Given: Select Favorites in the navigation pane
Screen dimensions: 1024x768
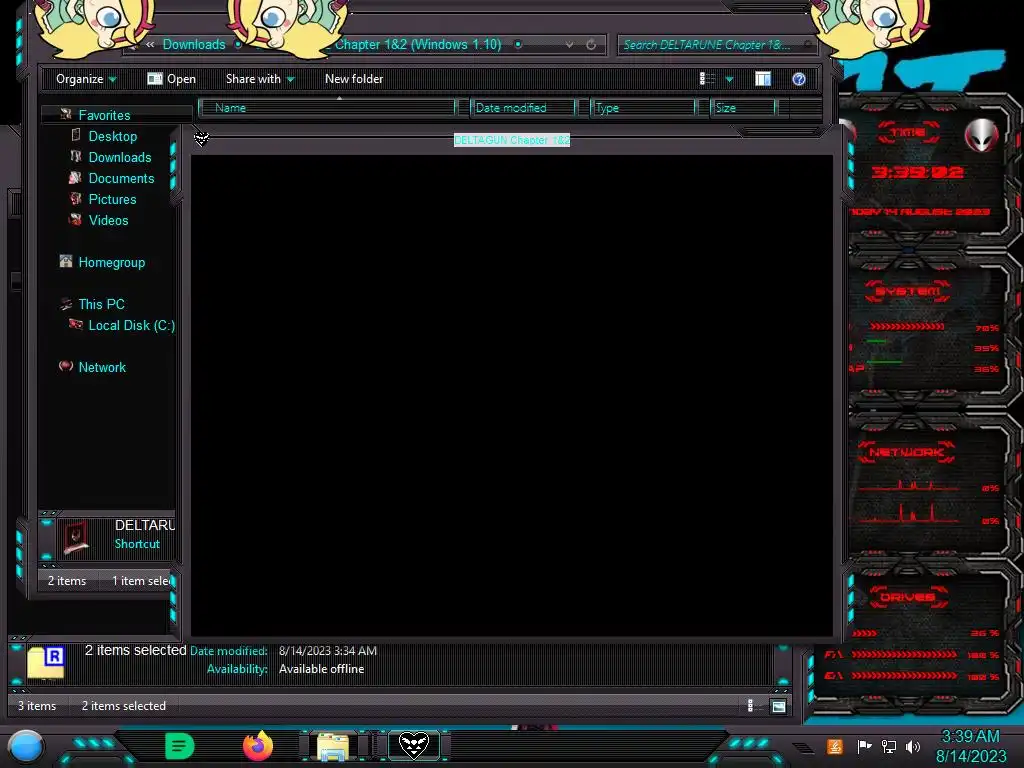Looking at the screenshot, I should [x=104, y=115].
